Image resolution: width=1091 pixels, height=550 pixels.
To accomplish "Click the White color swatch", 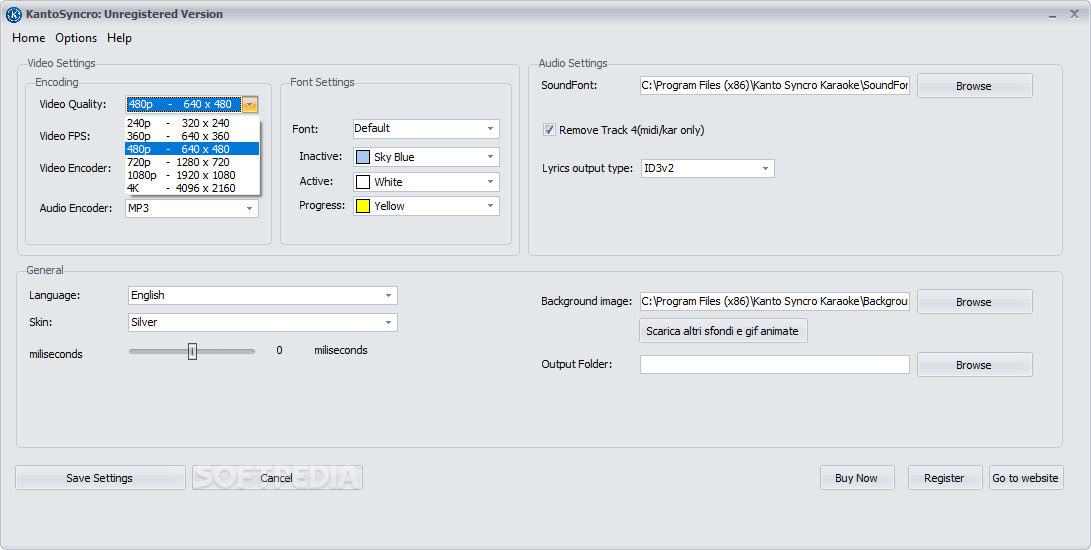I will pyautogui.click(x=363, y=182).
